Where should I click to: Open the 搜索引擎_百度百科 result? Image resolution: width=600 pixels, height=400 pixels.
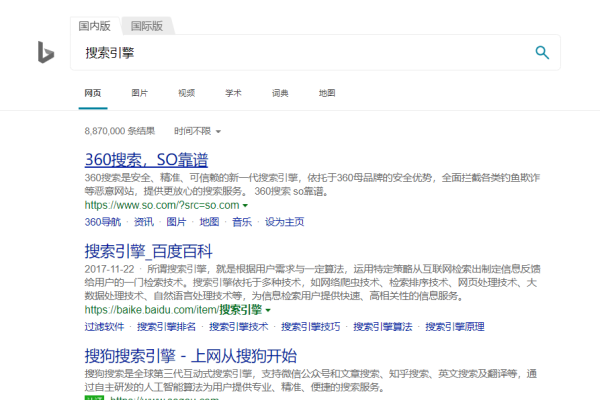point(148,251)
